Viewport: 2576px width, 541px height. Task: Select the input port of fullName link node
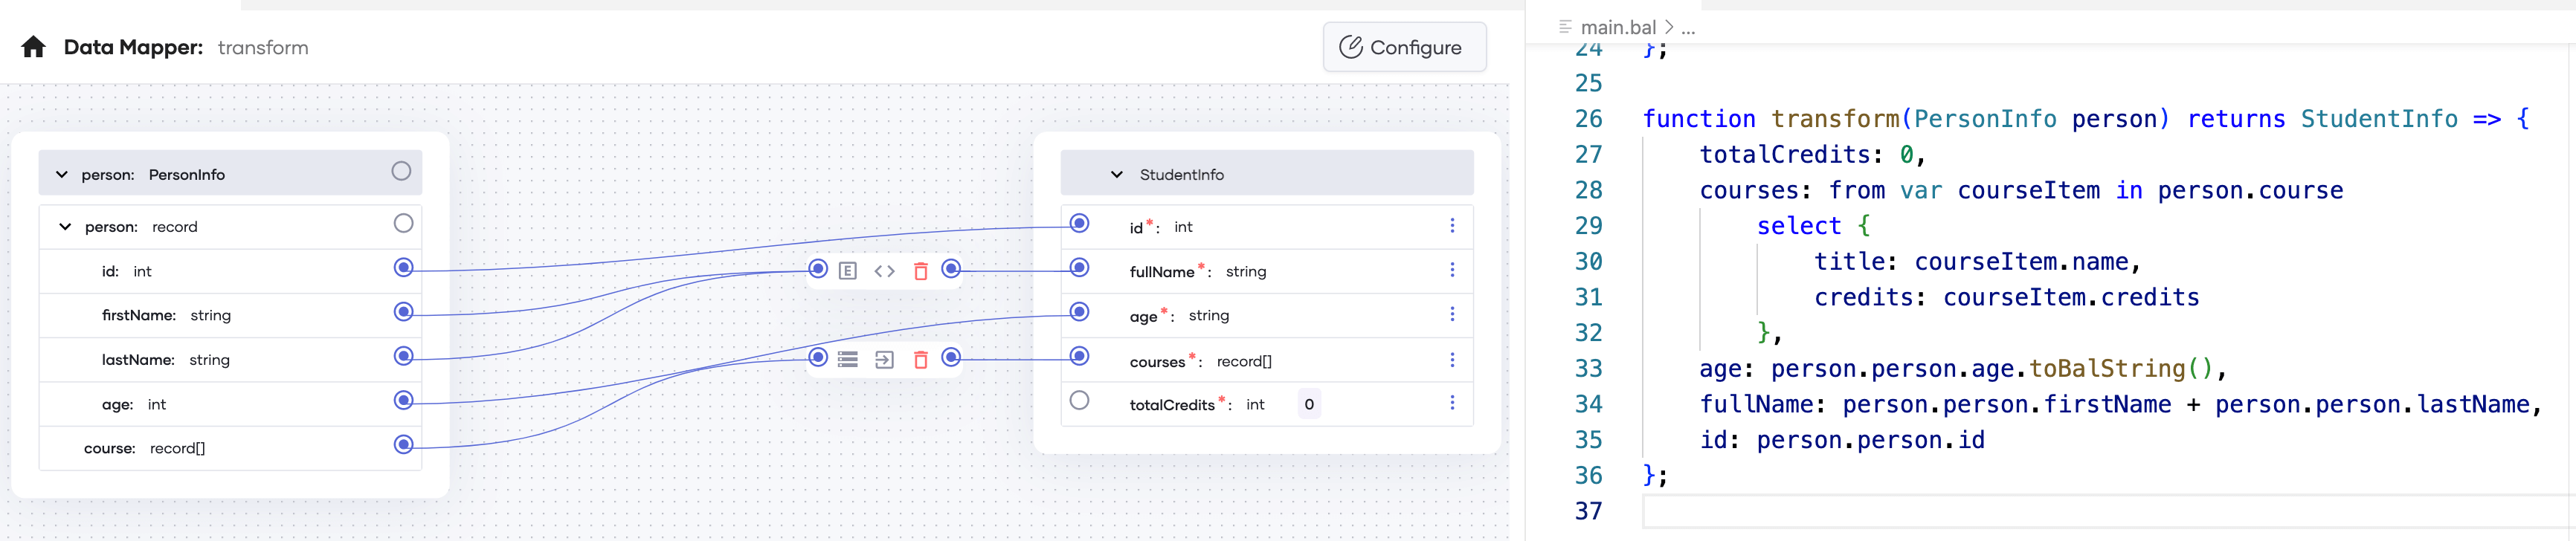[818, 269]
